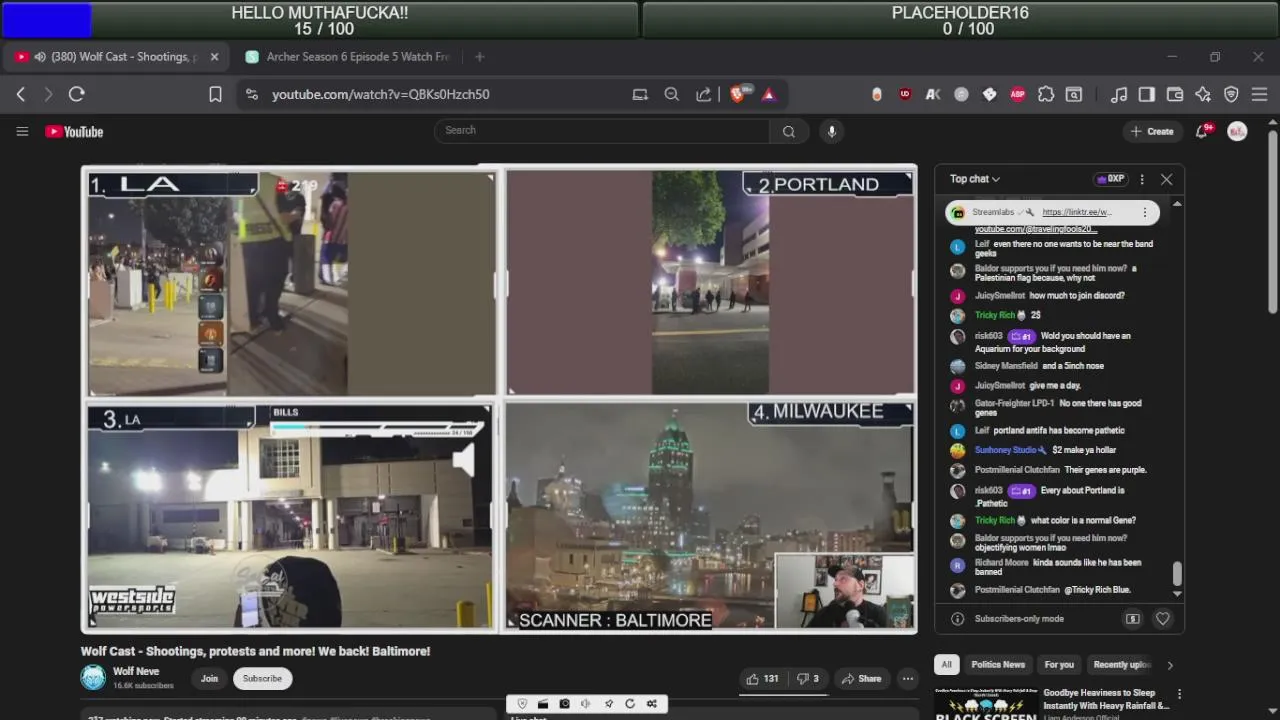Open Wolf Neve channel name link

click(136, 672)
